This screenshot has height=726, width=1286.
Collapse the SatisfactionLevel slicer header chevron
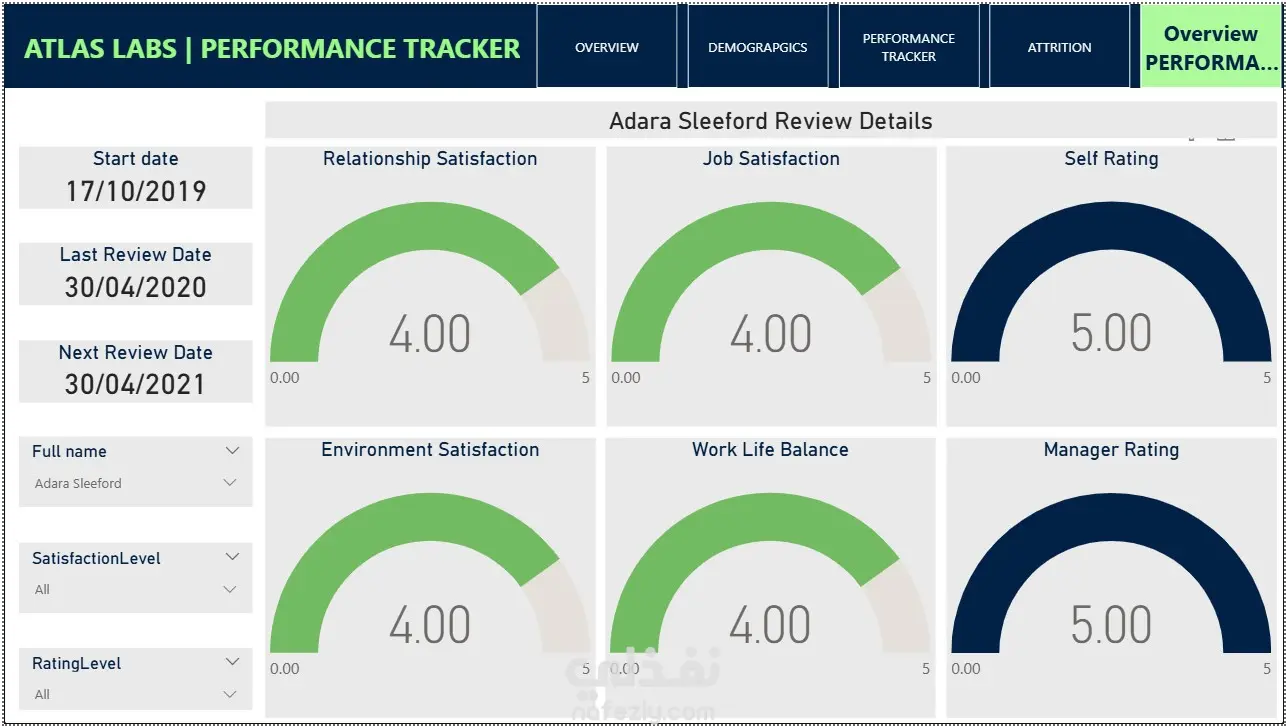[x=233, y=557]
